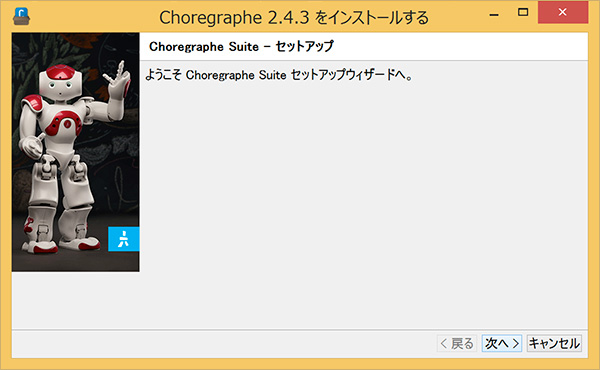Click the 'ようこそ Choregraphe Suite' welcome text

279,75
